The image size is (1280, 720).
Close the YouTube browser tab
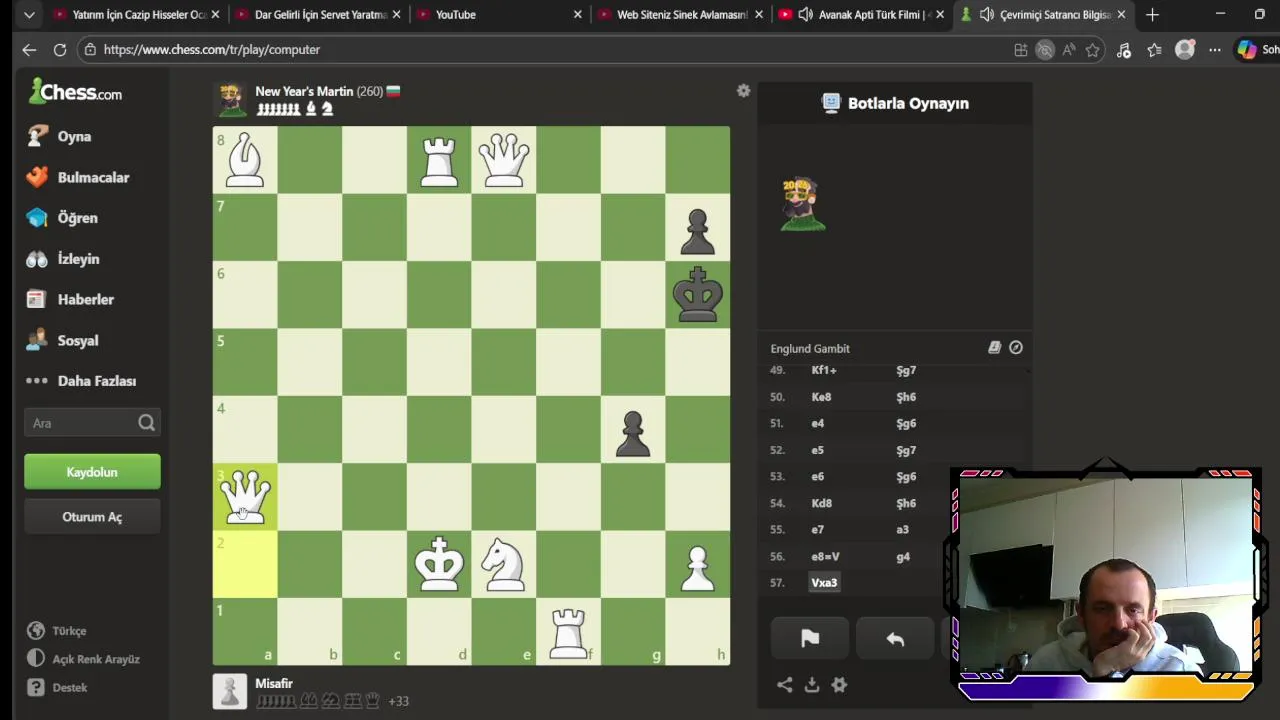[578, 15]
